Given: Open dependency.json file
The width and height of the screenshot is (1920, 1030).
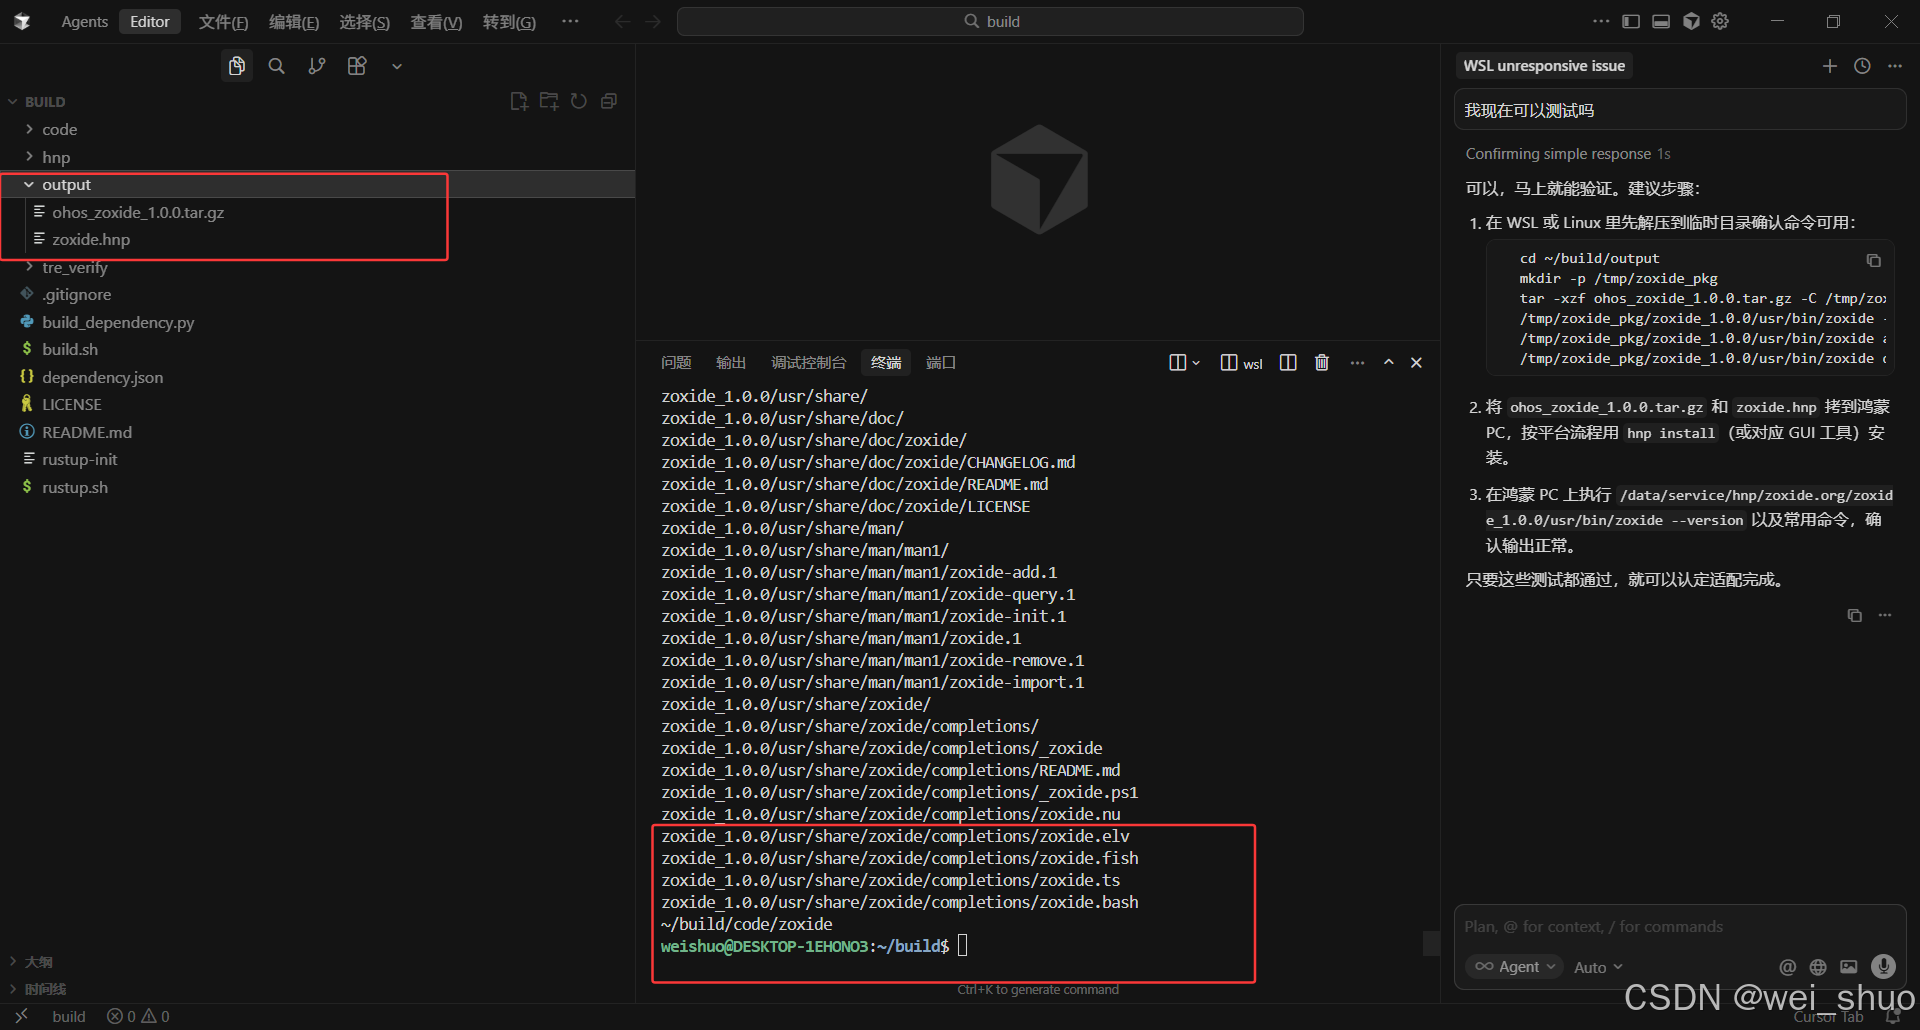Looking at the screenshot, I should [102, 378].
